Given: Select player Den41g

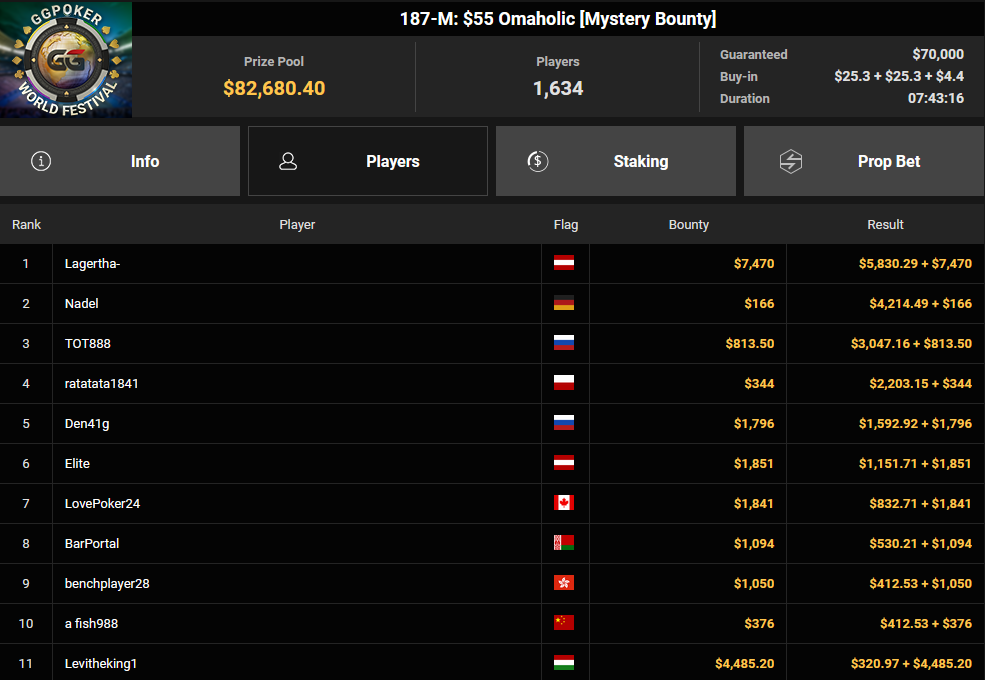Looking at the screenshot, I should 87,424.
